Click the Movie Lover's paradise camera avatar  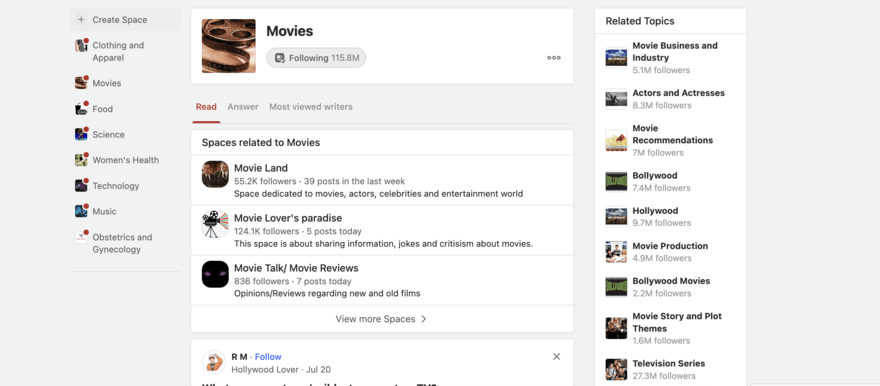216,224
